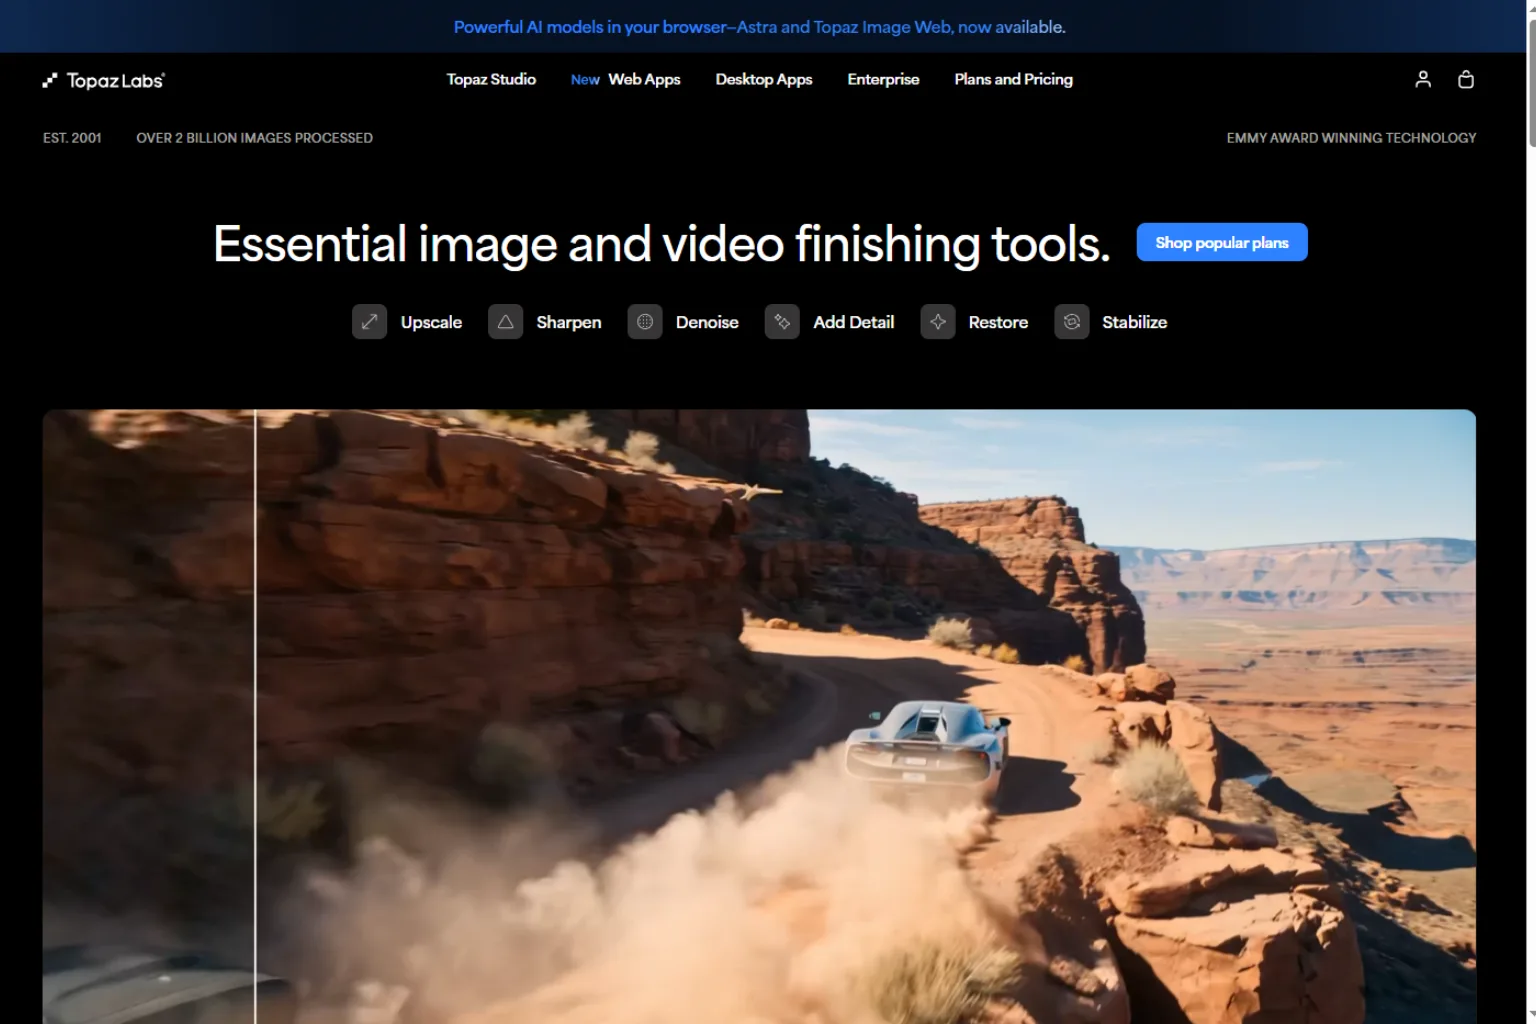This screenshot has width=1536, height=1024.
Task: Open Plans and Pricing
Action: tap(1013, 79)
